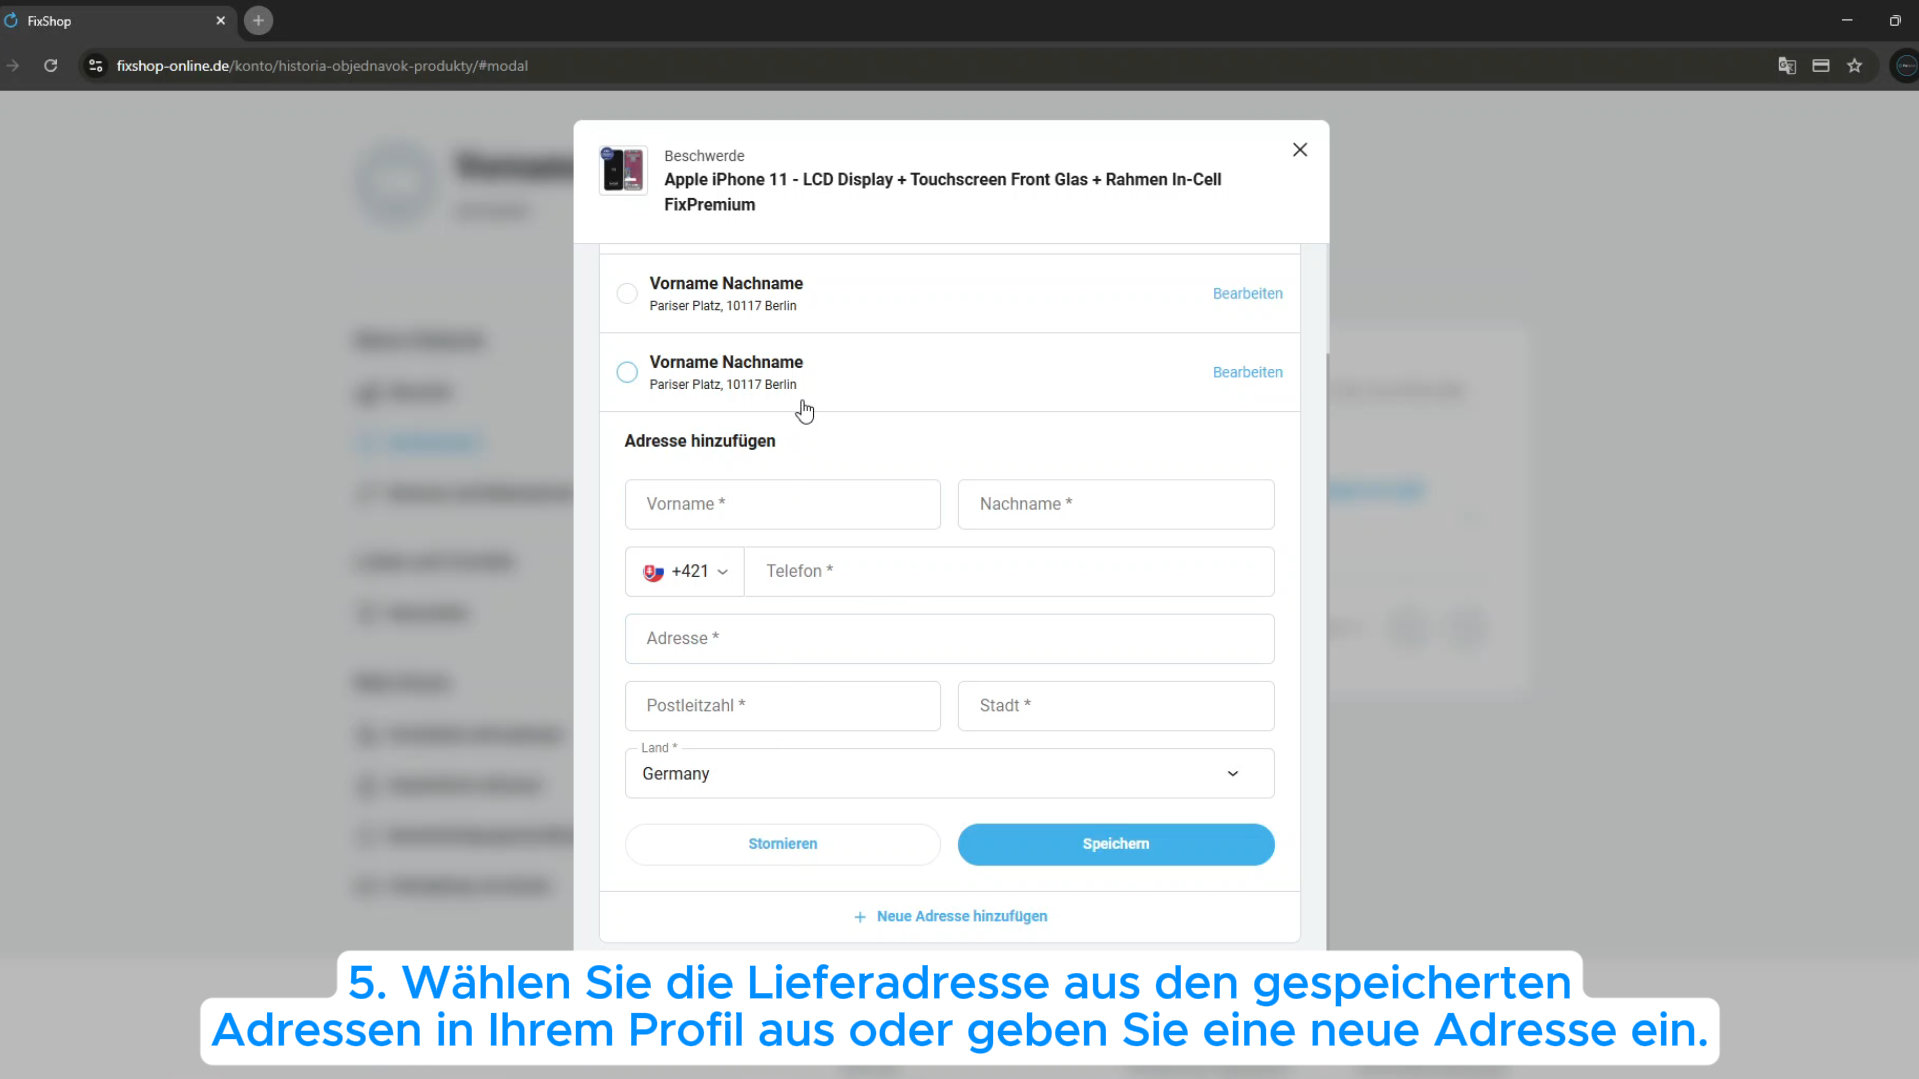Select the second saved Berlin address radio button
The width and height of the screenshot is (1919, 1079).
627,372
